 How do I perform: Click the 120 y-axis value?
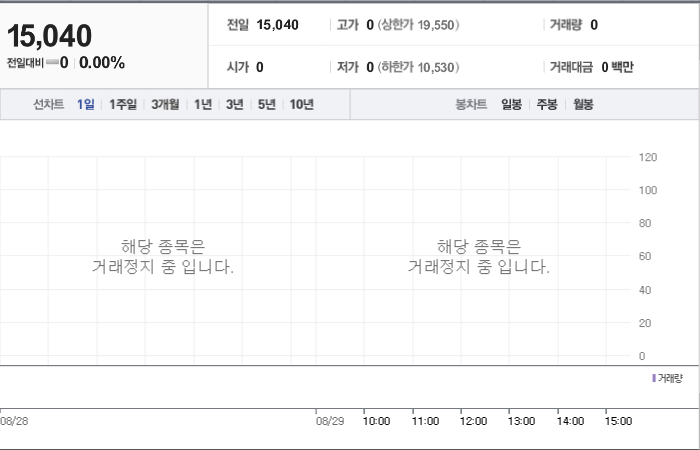tap(648, 157)
